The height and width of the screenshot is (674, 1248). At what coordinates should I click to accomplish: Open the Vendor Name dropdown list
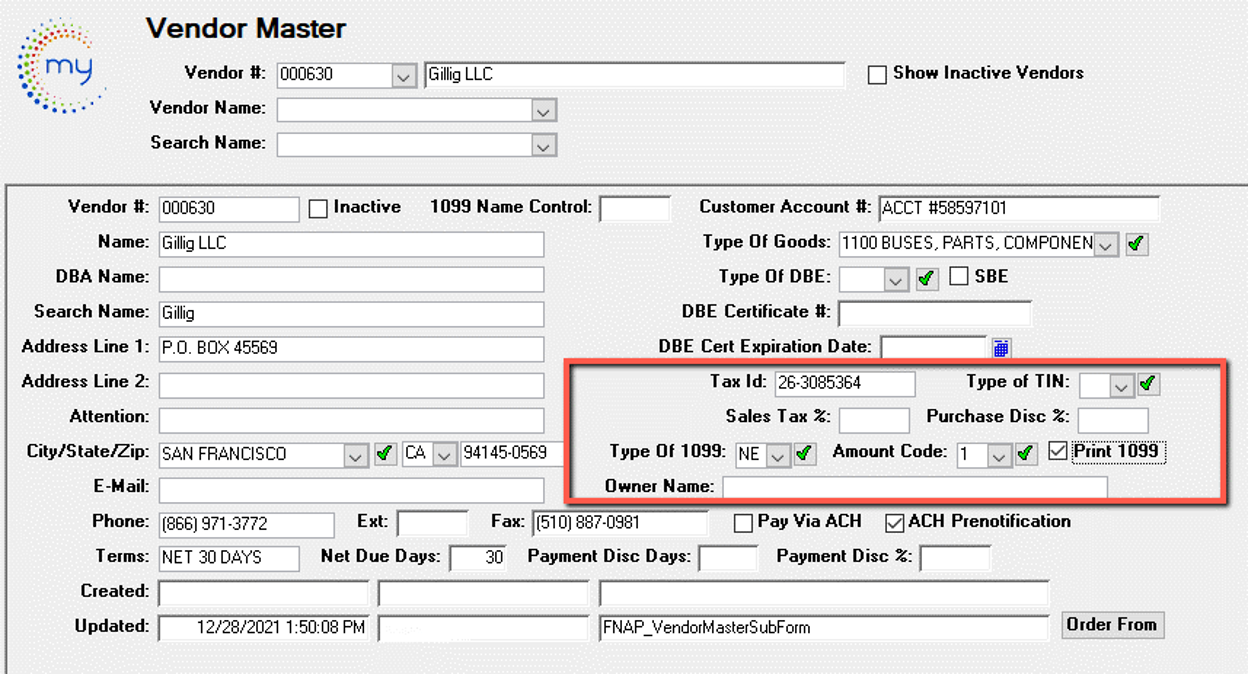coord(543,110)
